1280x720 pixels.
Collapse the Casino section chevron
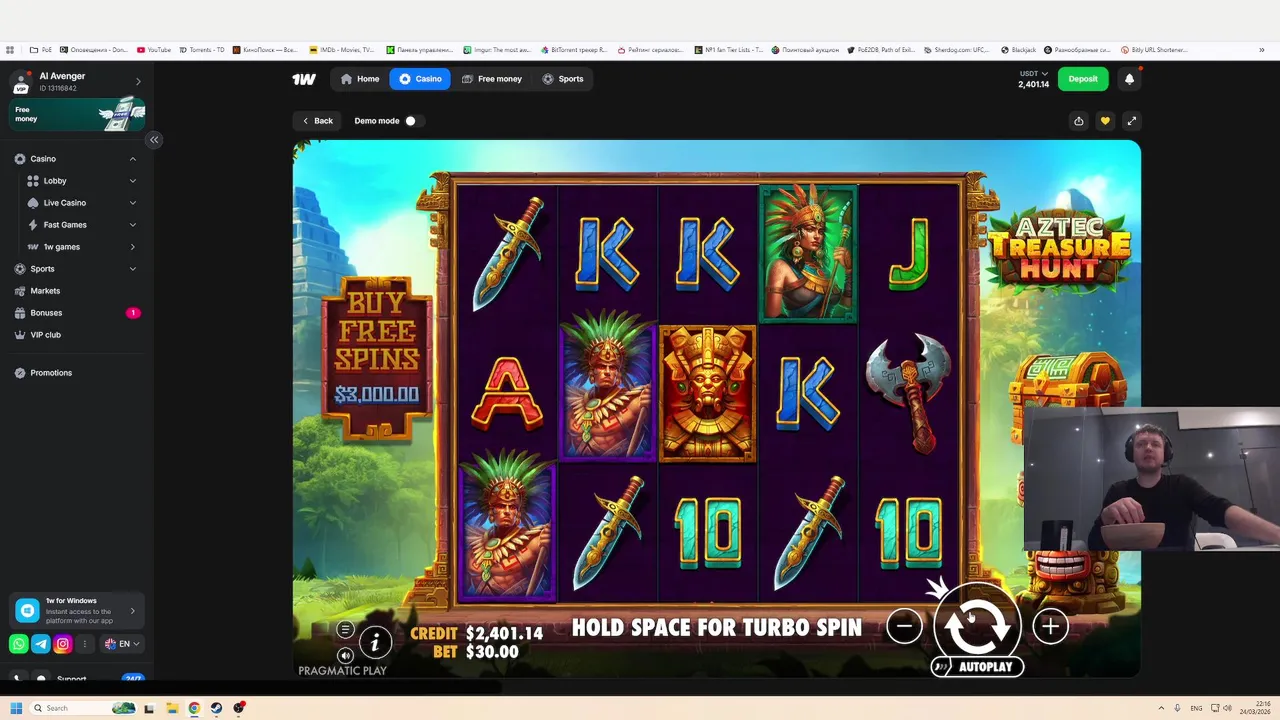point(132,159)
